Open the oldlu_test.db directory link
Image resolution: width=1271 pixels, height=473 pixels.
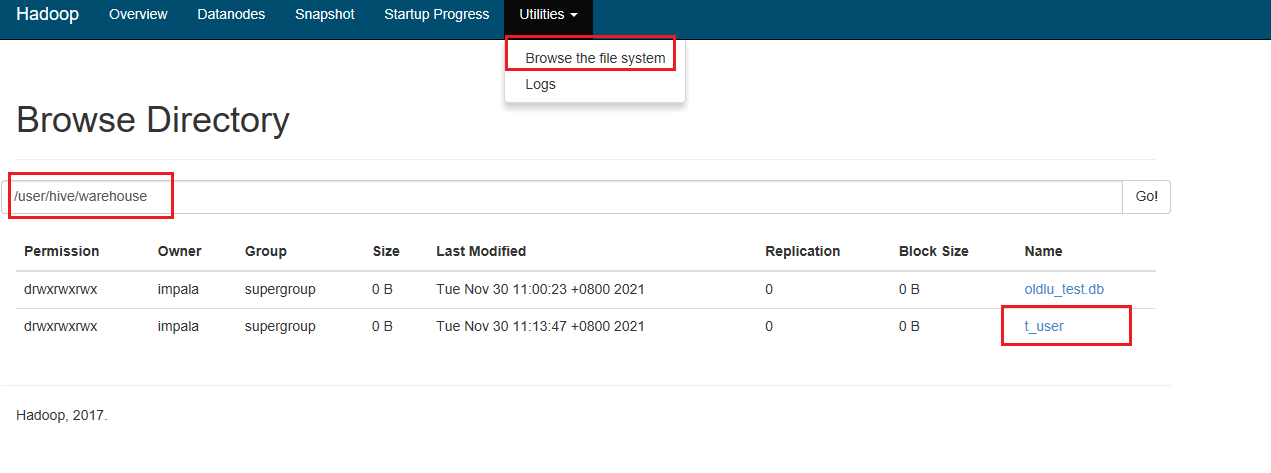click(x=1064, y=289)
